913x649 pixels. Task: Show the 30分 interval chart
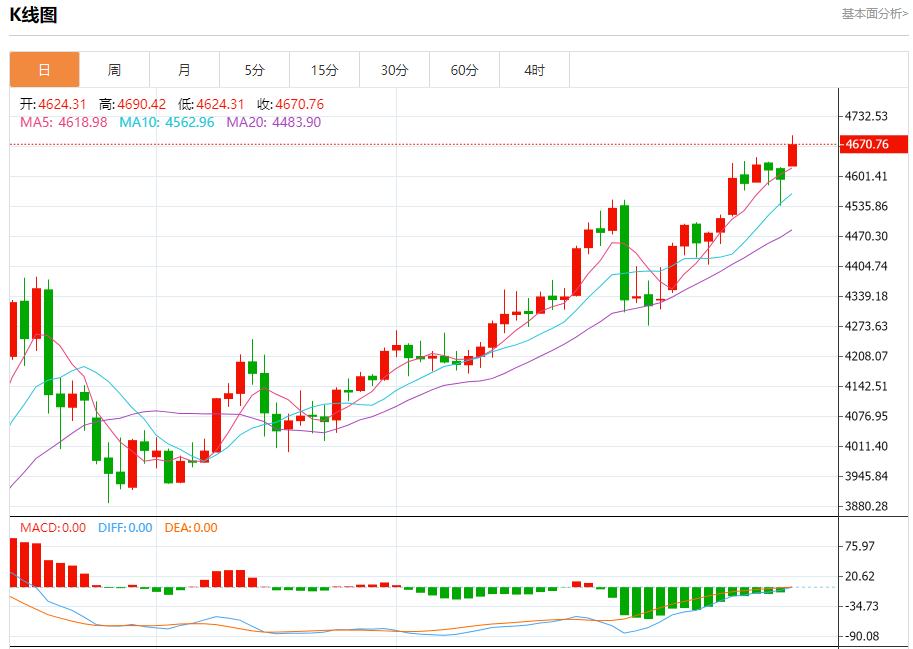tap(394, 70)
